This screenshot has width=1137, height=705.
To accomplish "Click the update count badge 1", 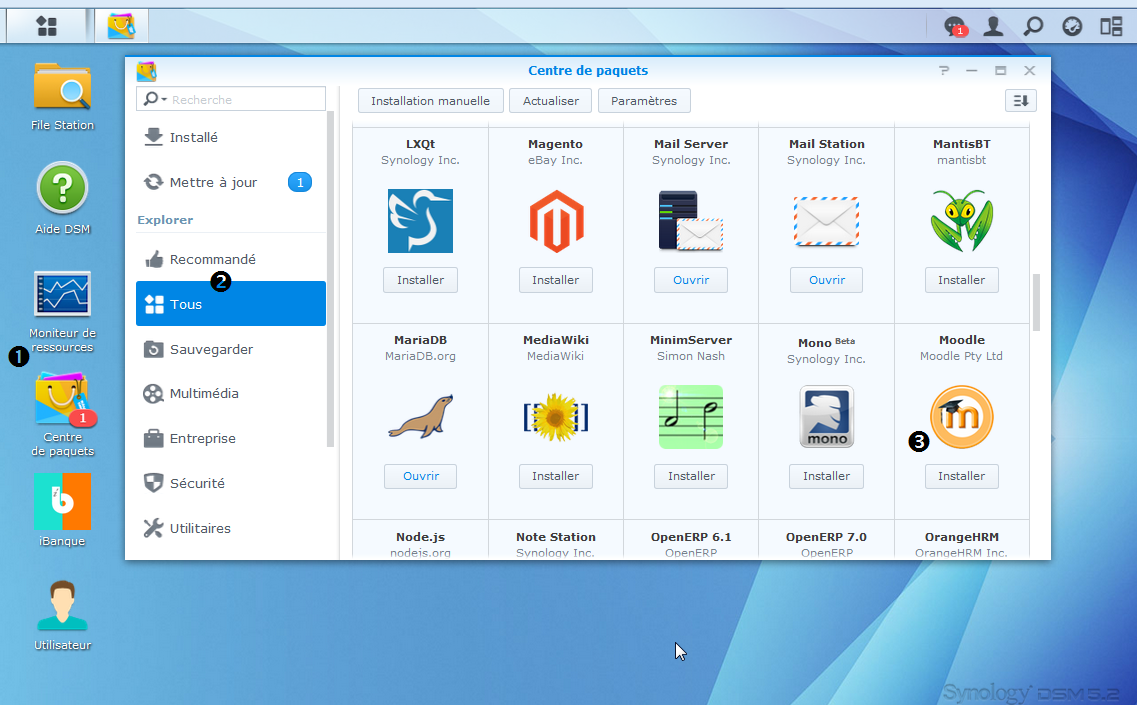I will tap(300, 182).
